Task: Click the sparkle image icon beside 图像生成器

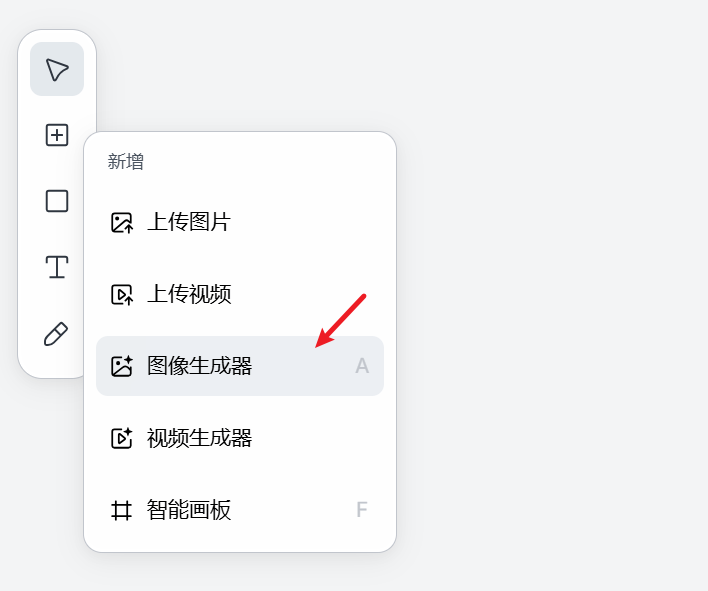Action: [x=122, y=366]
